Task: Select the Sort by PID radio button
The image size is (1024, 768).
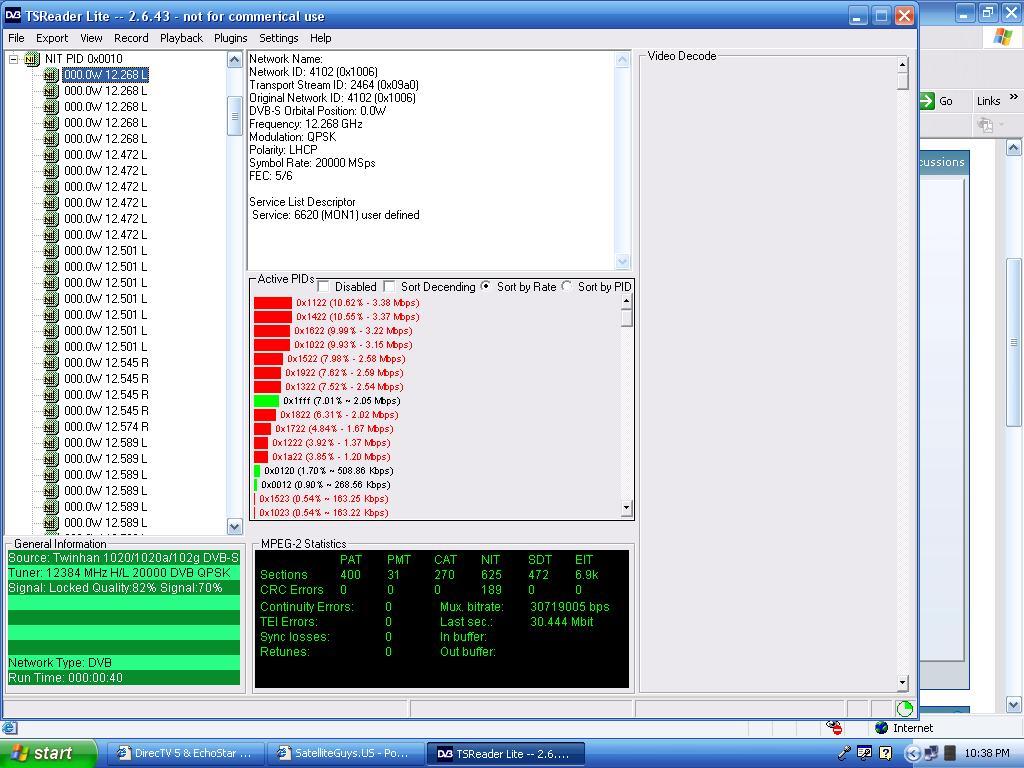Action: click(x=567, y=286)
